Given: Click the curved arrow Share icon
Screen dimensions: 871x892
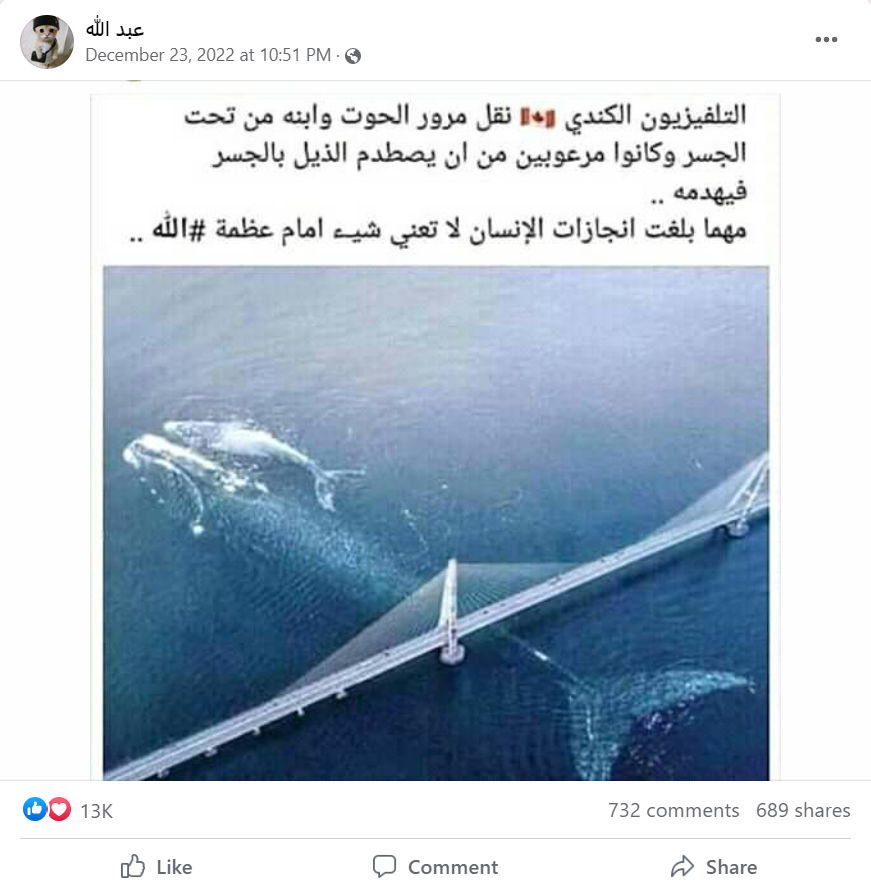Looking at the screenshot, I should 683,866.
